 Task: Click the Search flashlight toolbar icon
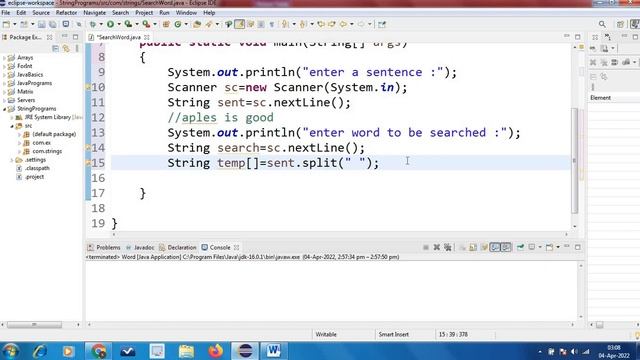(x=209, y=24)
